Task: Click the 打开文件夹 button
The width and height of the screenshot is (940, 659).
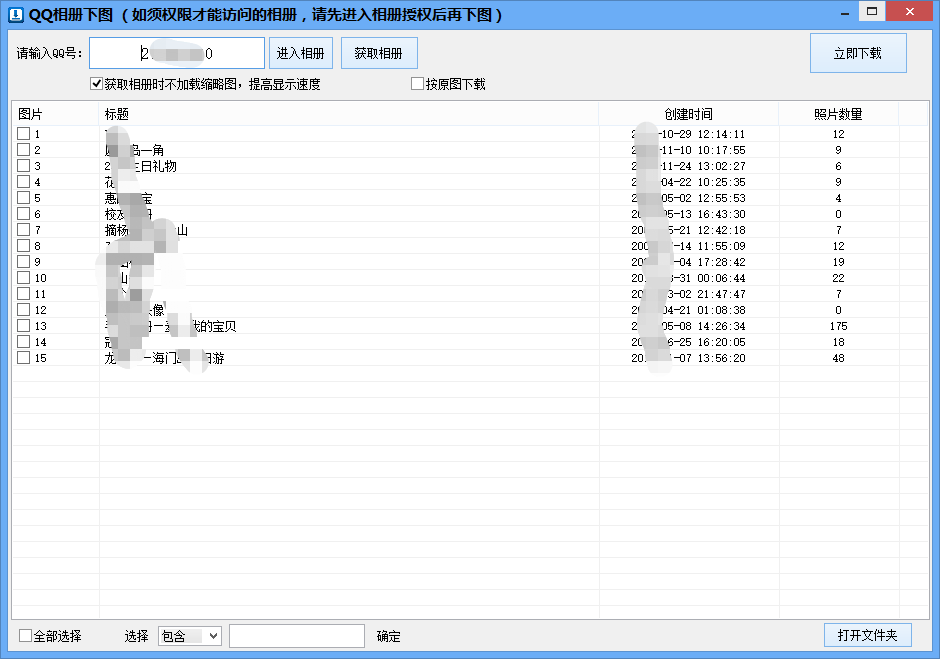Action: (x=868, y=635)
